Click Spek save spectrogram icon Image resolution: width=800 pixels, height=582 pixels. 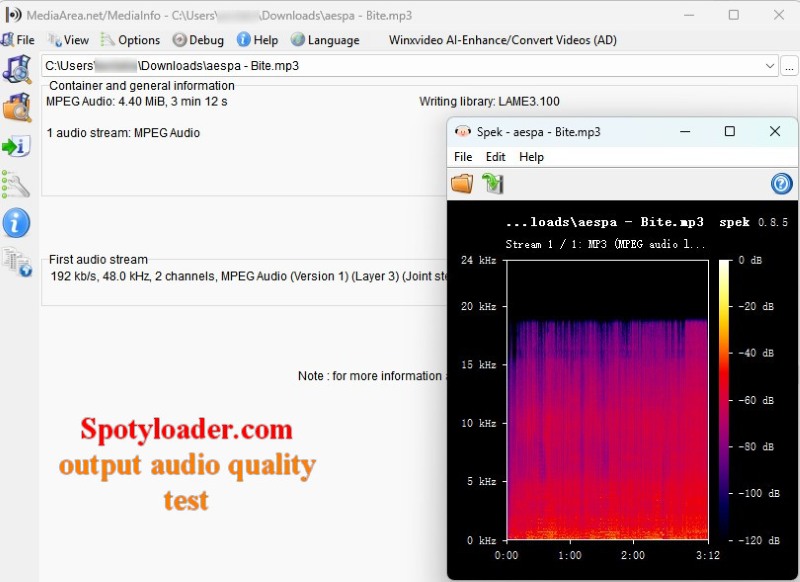click(493, 184)
